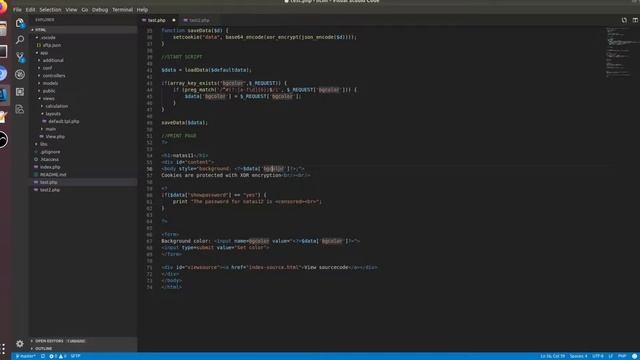Open the Help menu
The width and height of the screenshot is (640, 360).
(142, 9)
